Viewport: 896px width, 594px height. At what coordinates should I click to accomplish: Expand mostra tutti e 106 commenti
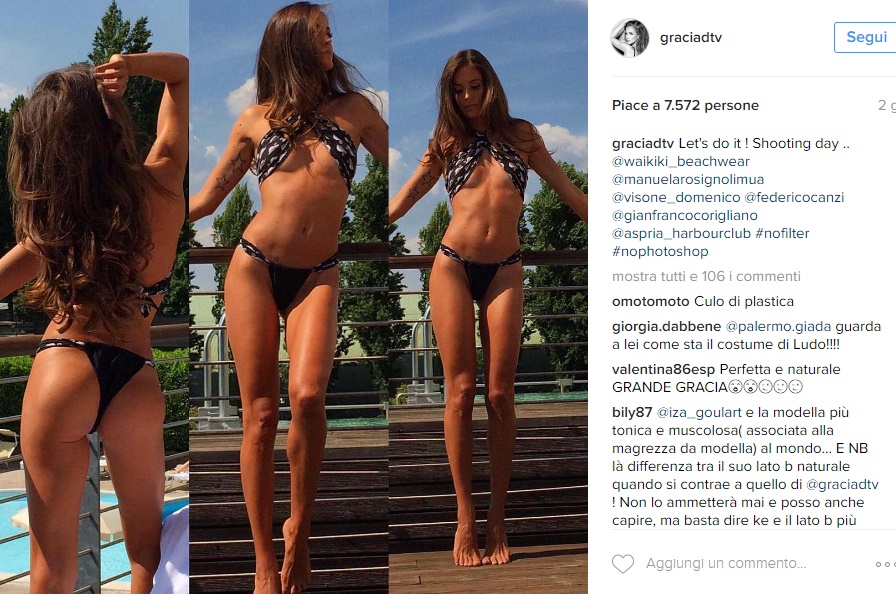(706, 276)
